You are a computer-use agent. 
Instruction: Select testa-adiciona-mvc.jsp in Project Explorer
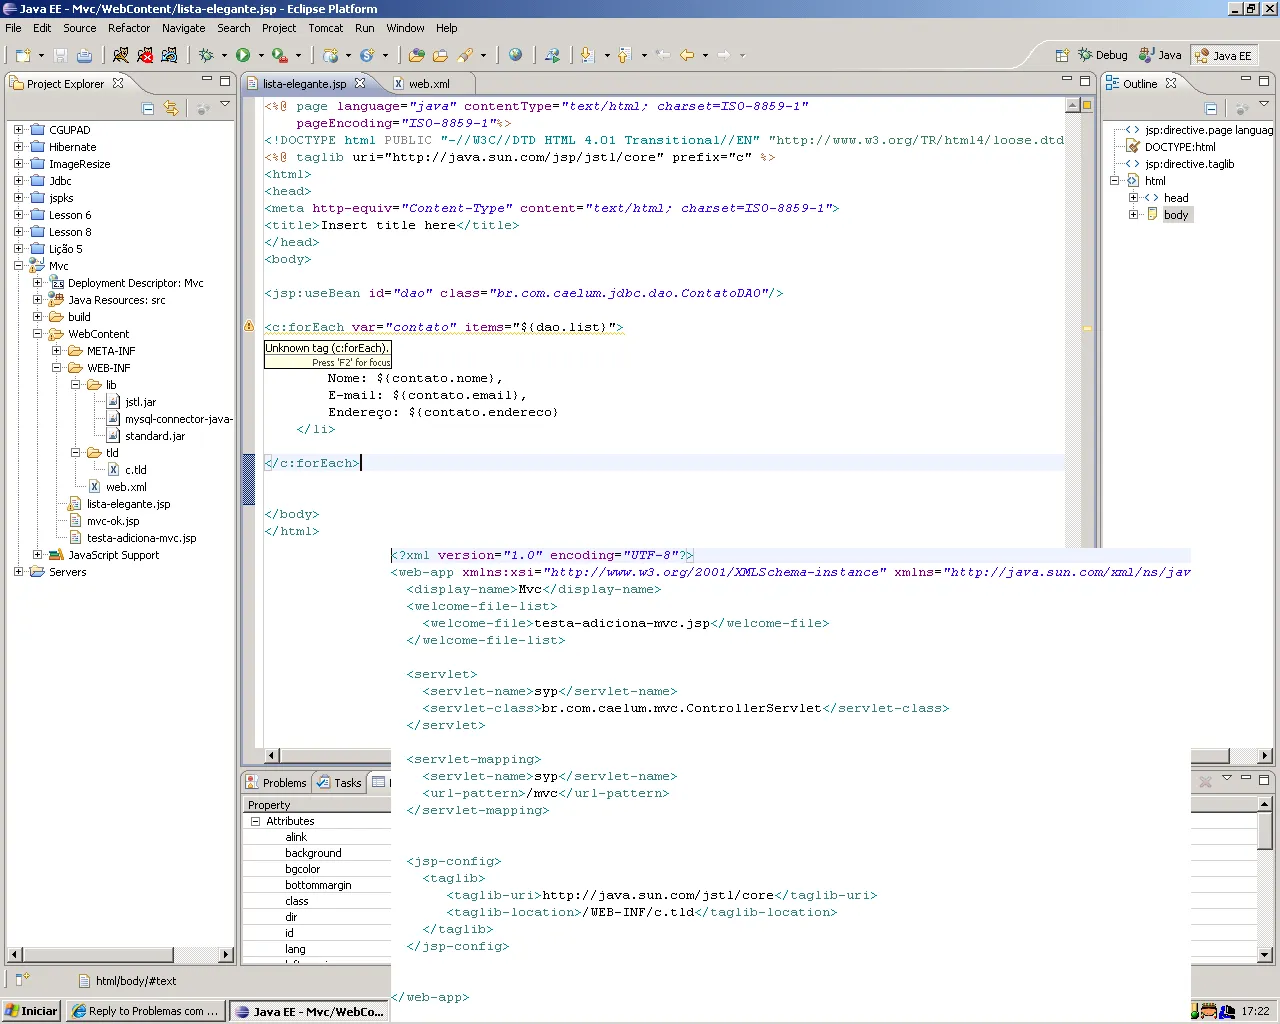click(141, 538)
